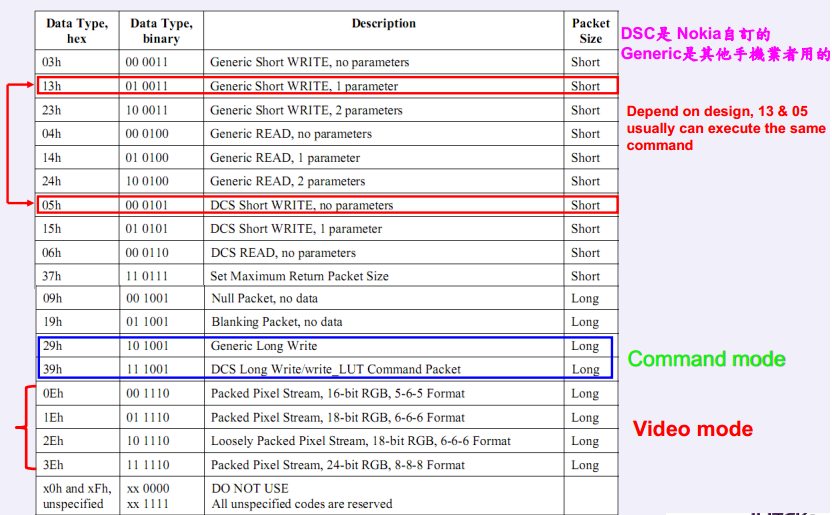This screenshot has width=832, height=515.
Task: Select 'Generic READ, no parameters' text
Action: pyautogui.click(x=291, y=134)
